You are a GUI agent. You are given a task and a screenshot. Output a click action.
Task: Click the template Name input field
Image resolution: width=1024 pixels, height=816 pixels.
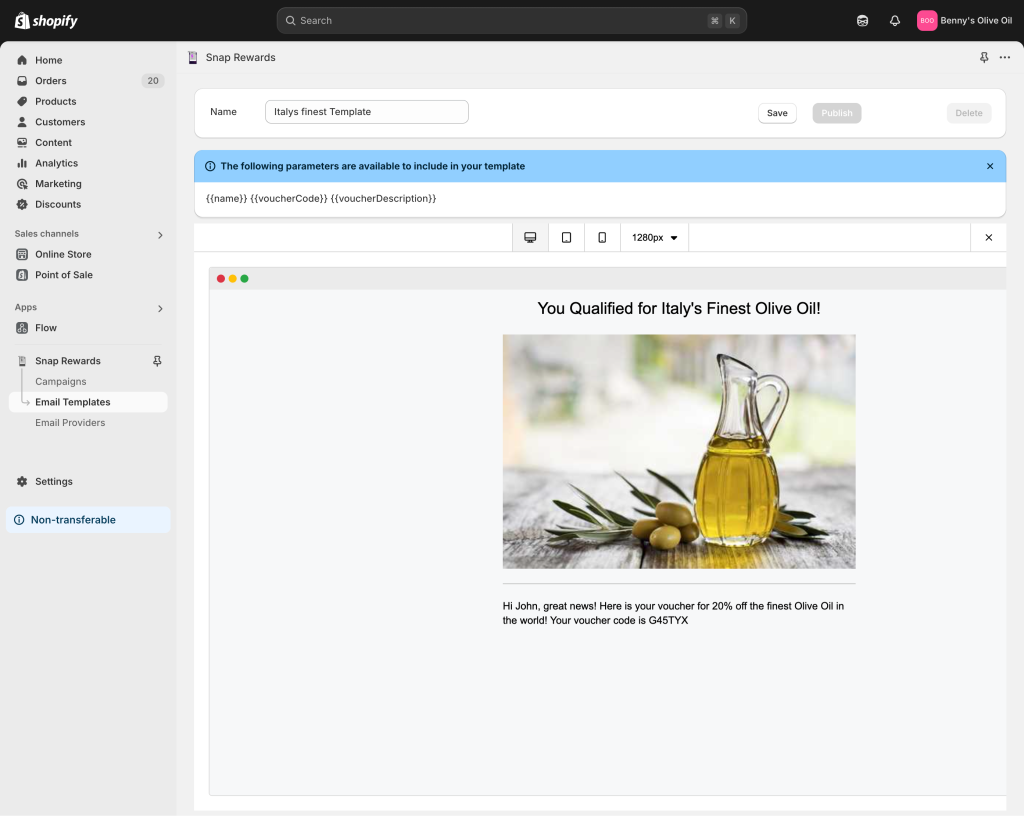pos(367,112)
